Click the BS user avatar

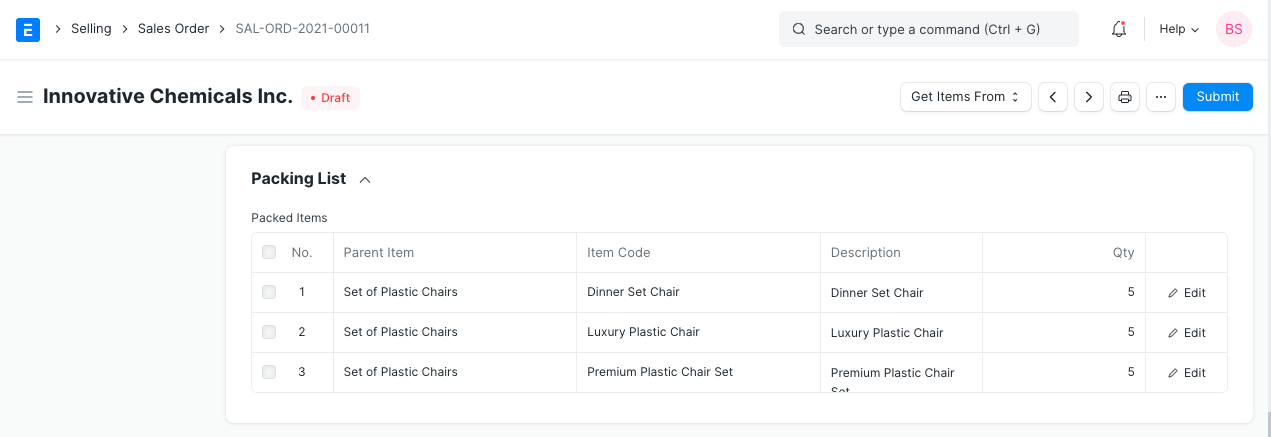point(1233,30)
